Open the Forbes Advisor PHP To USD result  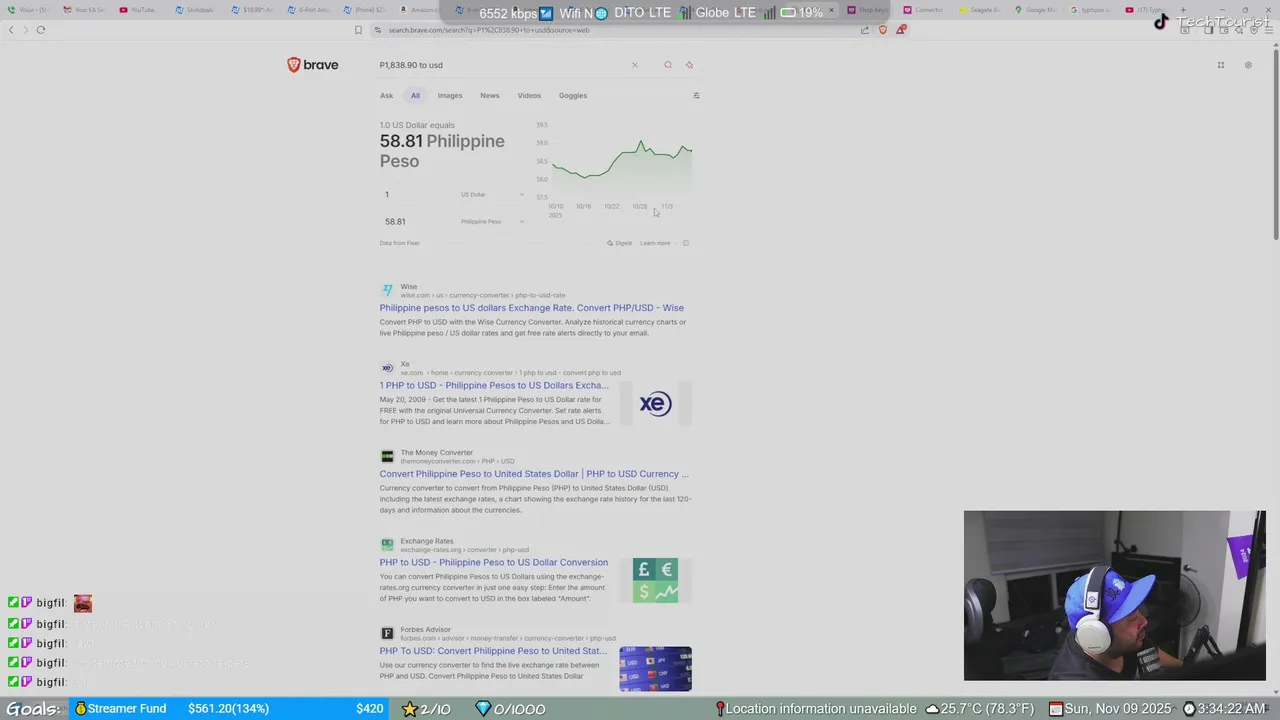tap(493, 651)
